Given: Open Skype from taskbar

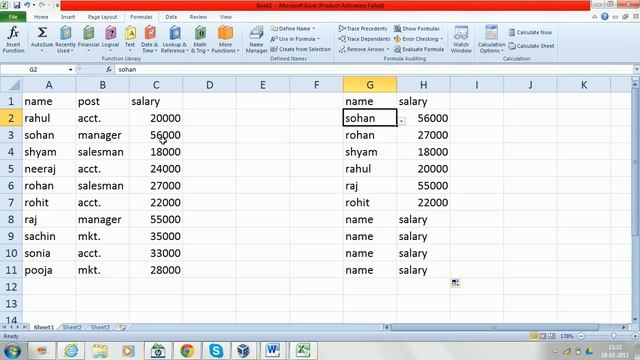Looking at the screenshot, I should pos(216,351).
